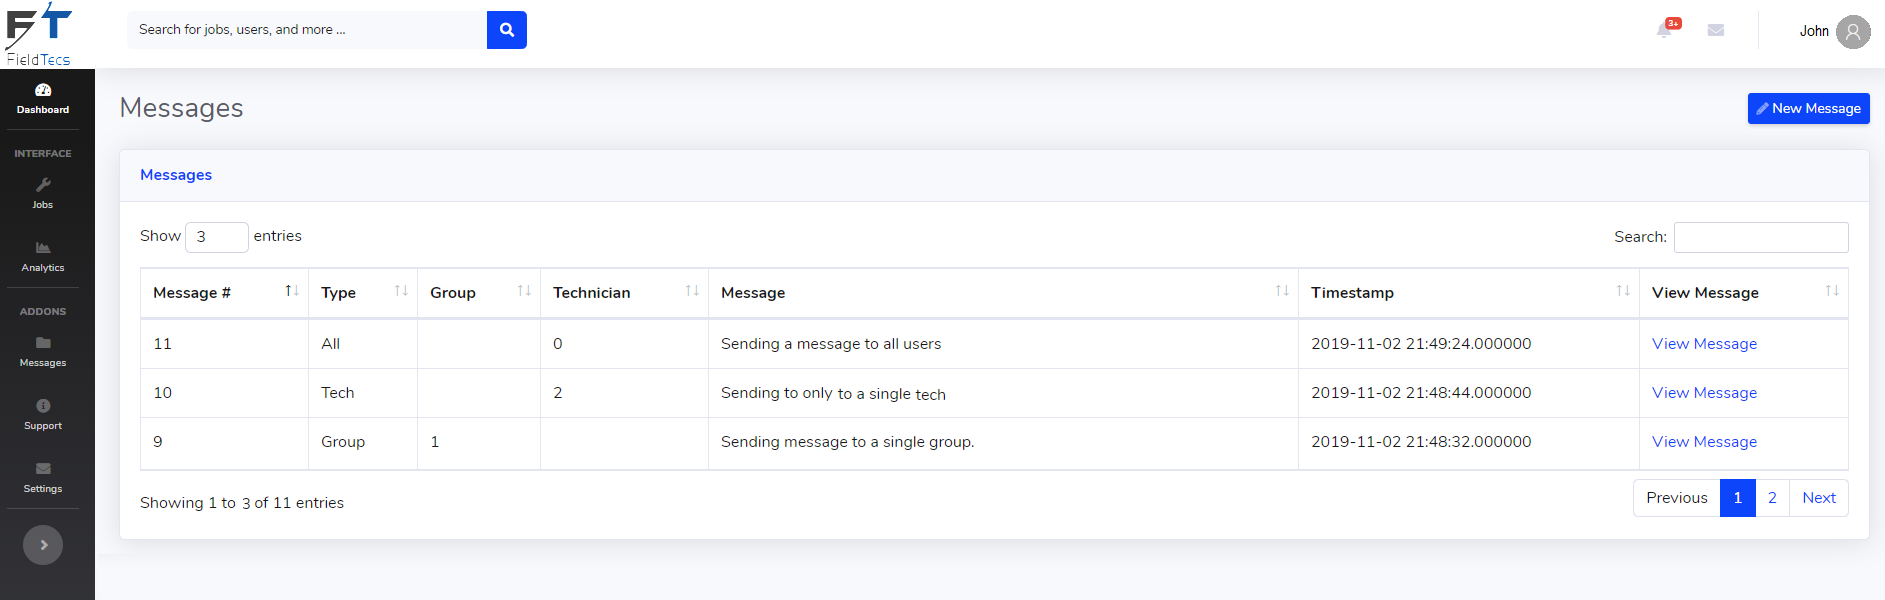Click John's user avatar icon
The height and width of the screenshot is (600, 1885).
coord(1853,32)
